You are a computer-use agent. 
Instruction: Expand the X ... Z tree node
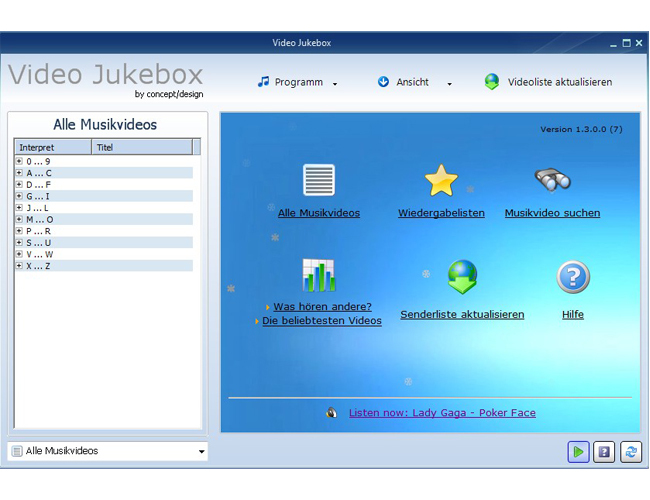(x=19, y=265)
